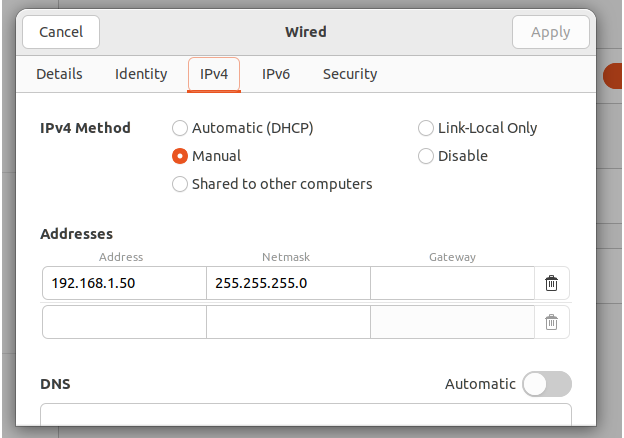This screenshot has width=624, height=438.
Task: Open the Security tab
Action: tap(350, 74)
